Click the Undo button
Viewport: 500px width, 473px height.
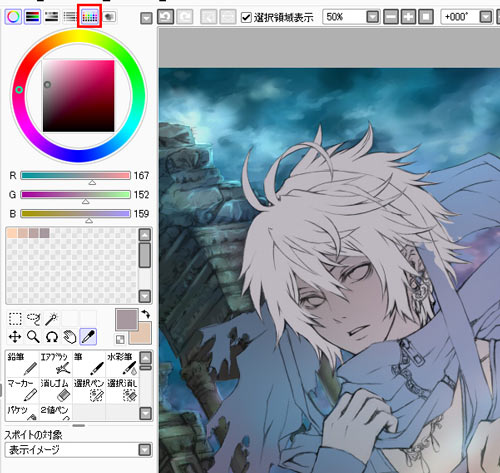click(x=165, y=17)
